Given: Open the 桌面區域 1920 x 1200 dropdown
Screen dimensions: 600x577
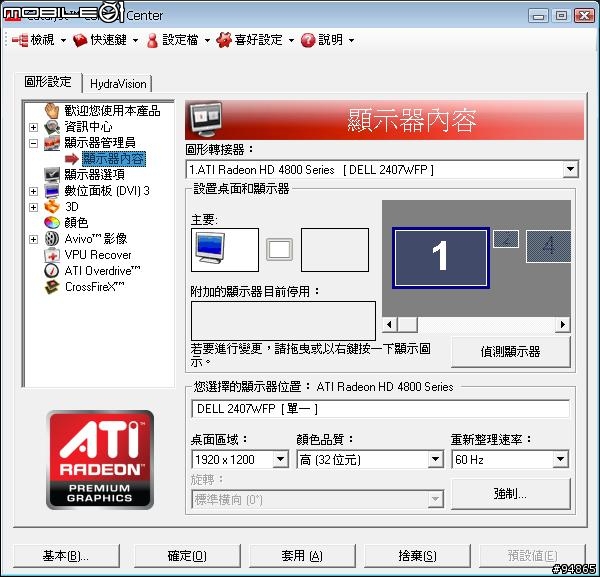Looking at the screenshot, I should click(x=280, y=459).
